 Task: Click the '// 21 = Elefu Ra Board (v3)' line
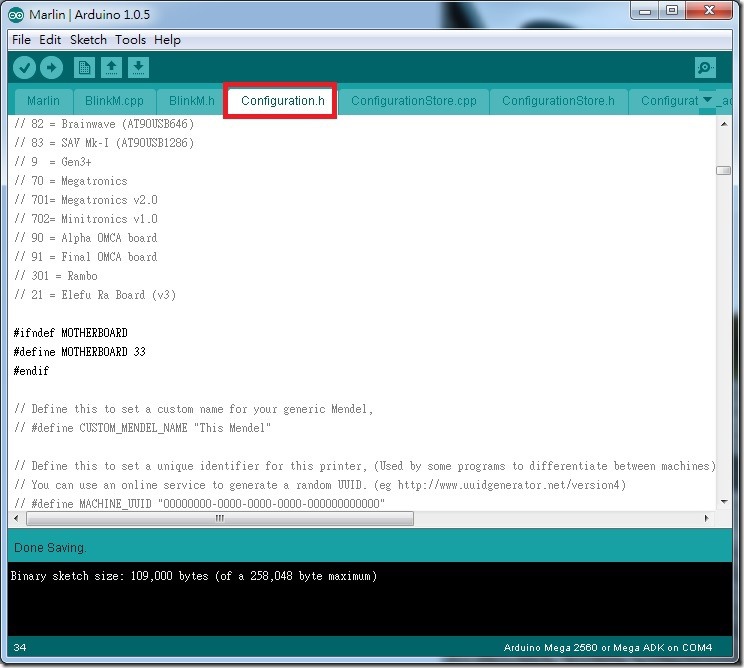pyautogui.click(x=95, y=295)
